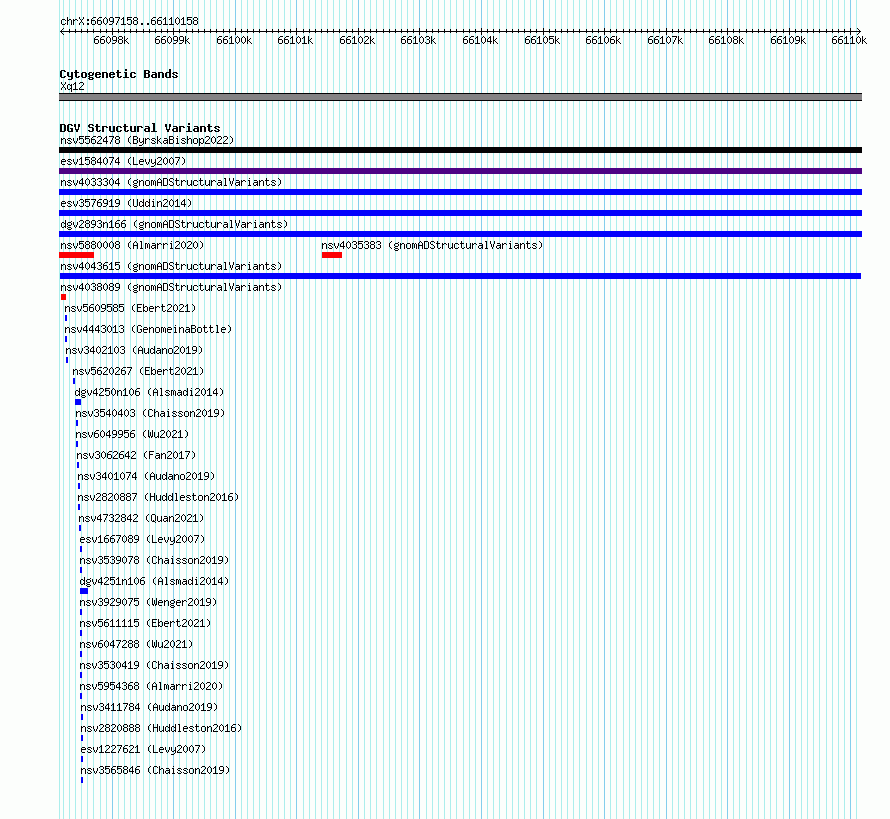Select the purple esv1584074 variant bar

point(460,171)
